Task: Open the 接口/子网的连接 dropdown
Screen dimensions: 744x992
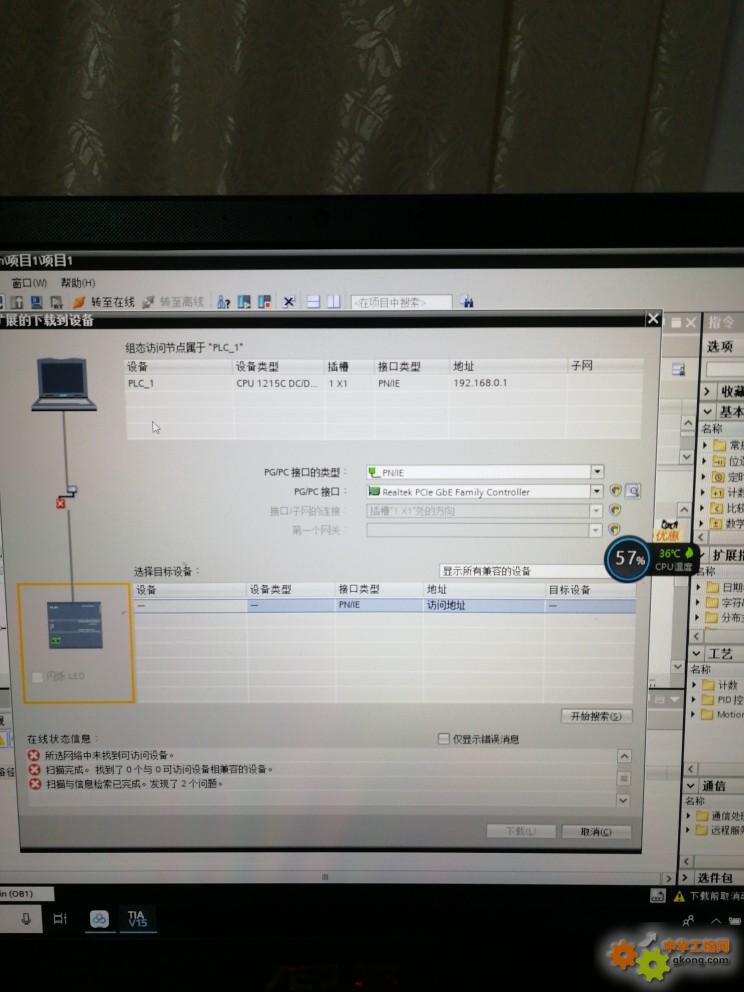Action: coord(595,511)
